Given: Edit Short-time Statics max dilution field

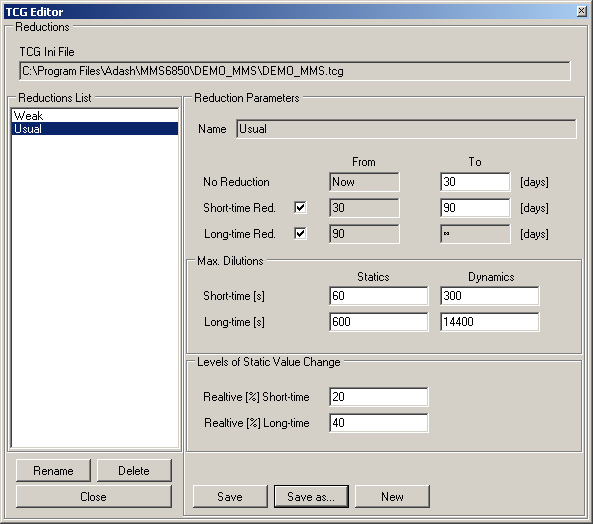Looking at the screenshot, I should (x=379, y=296).
